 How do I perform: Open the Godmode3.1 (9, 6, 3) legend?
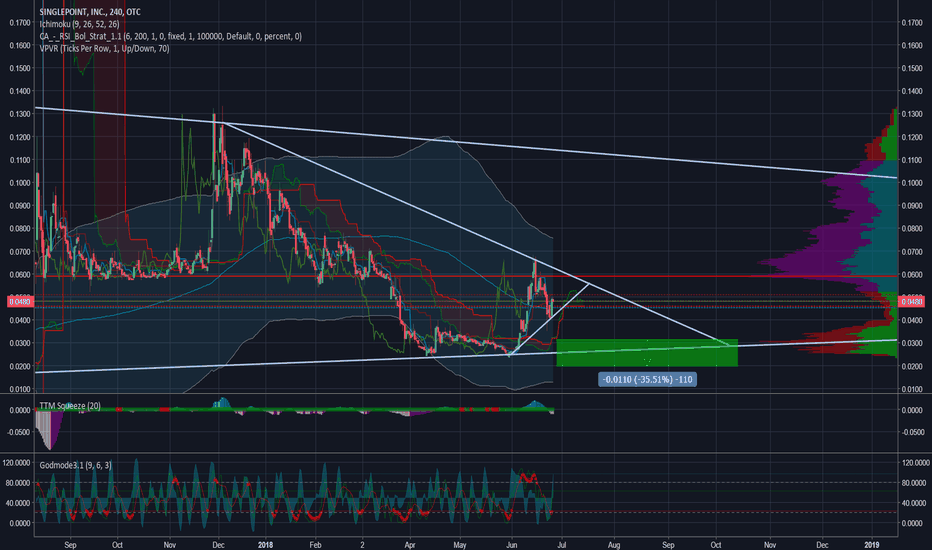click(75, 465)
